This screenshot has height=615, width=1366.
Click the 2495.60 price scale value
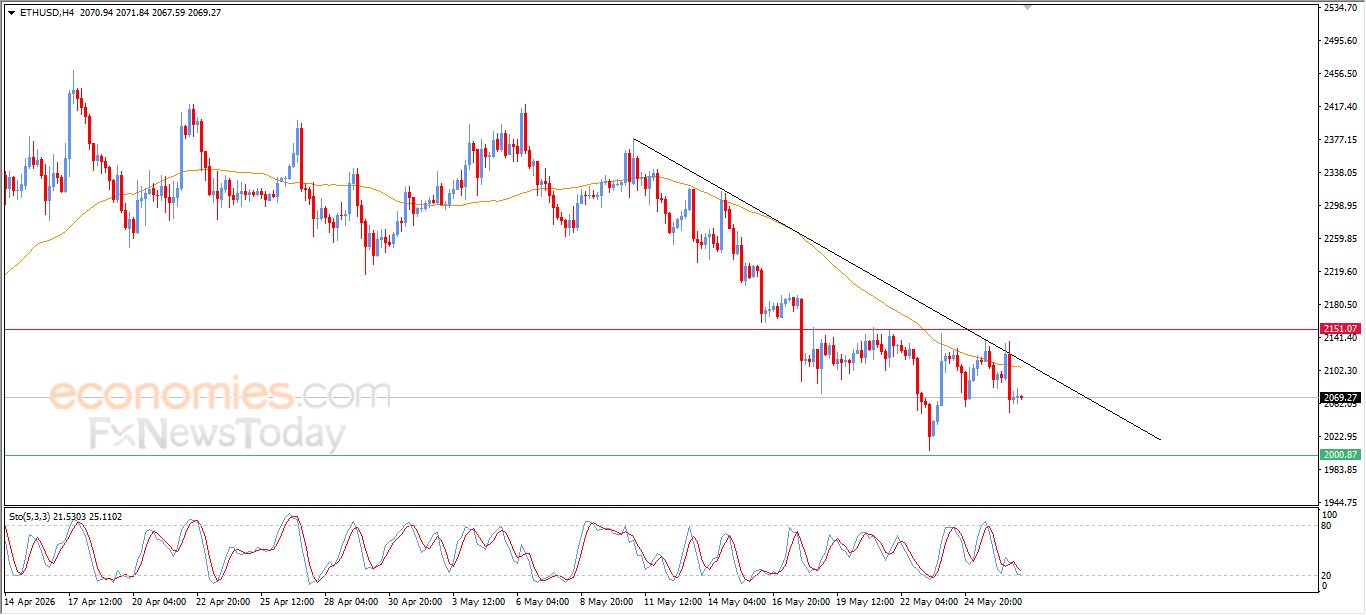(1340, 41)
